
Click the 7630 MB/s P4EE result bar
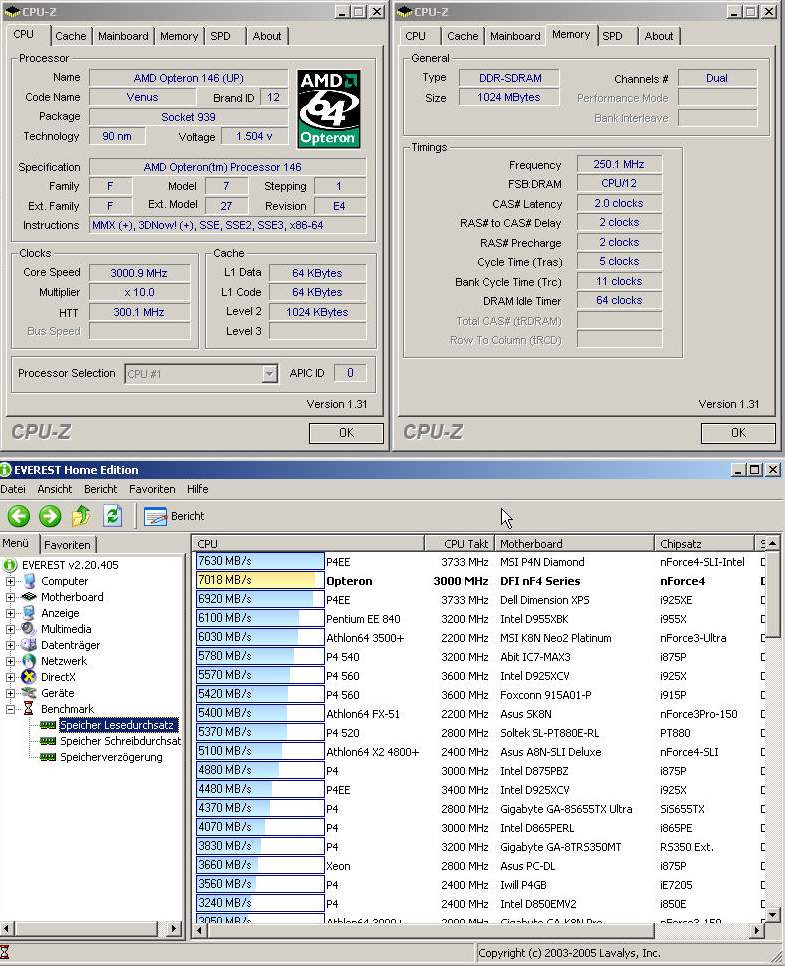click(x=260, y=561)
